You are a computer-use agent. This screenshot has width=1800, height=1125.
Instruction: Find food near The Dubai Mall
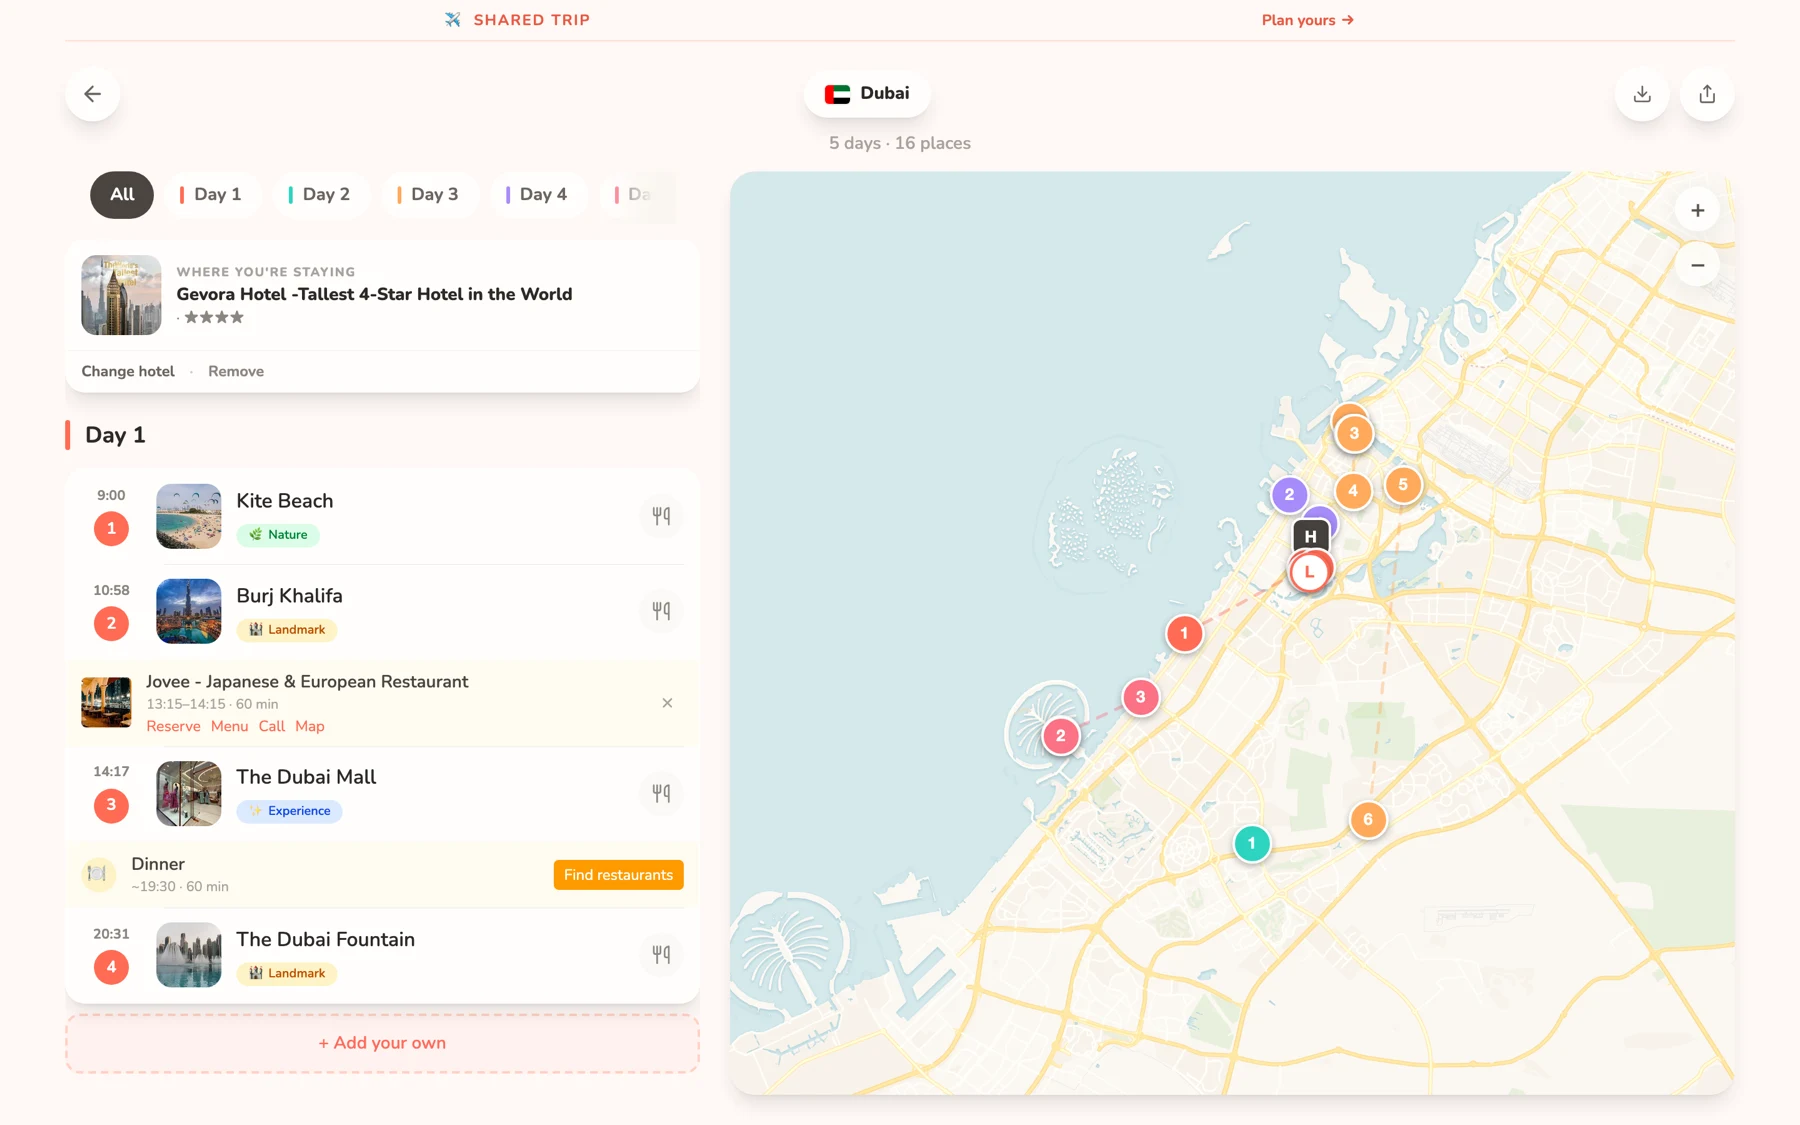(661, 793)
